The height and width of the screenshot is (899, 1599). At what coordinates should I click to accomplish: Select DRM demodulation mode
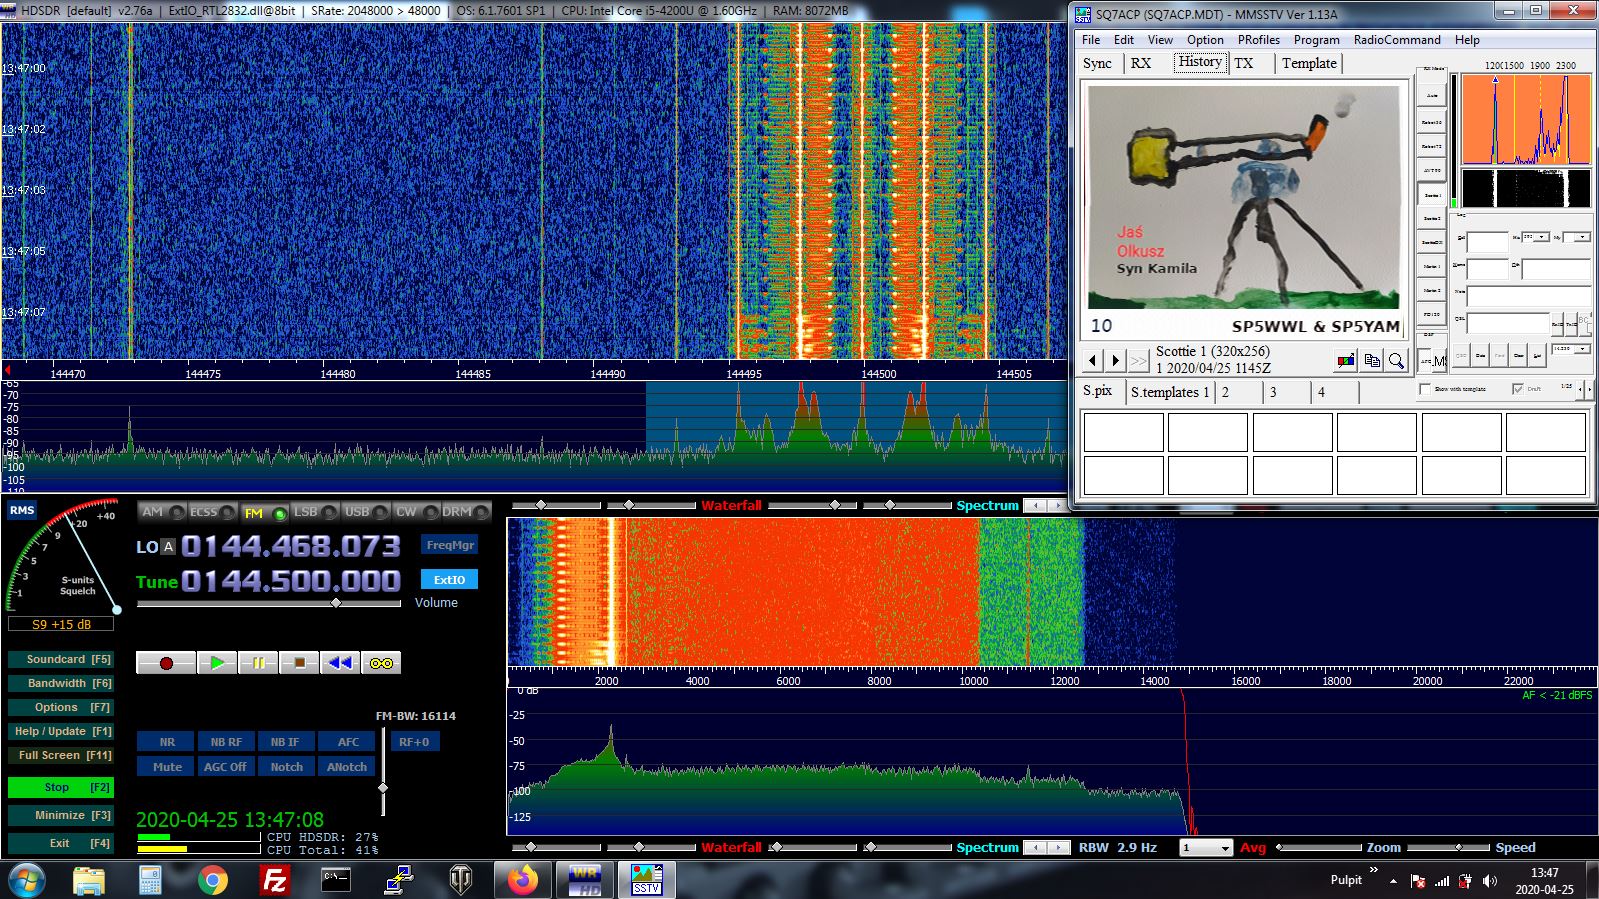465,512
